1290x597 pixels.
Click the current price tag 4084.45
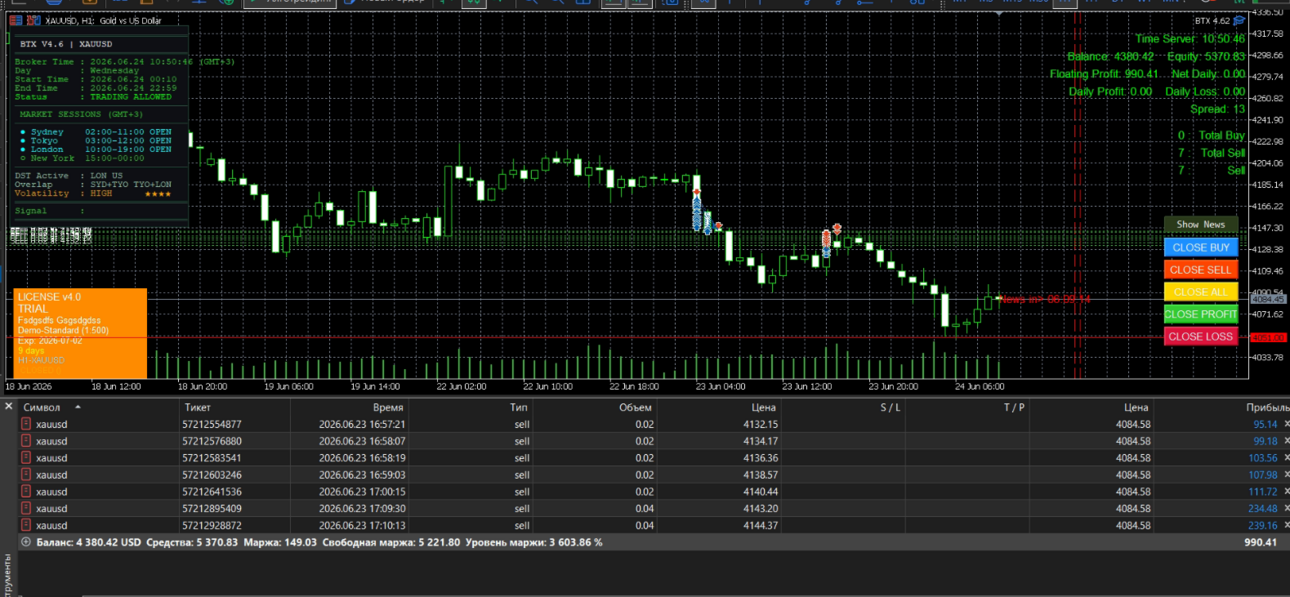click(1267, 299)
